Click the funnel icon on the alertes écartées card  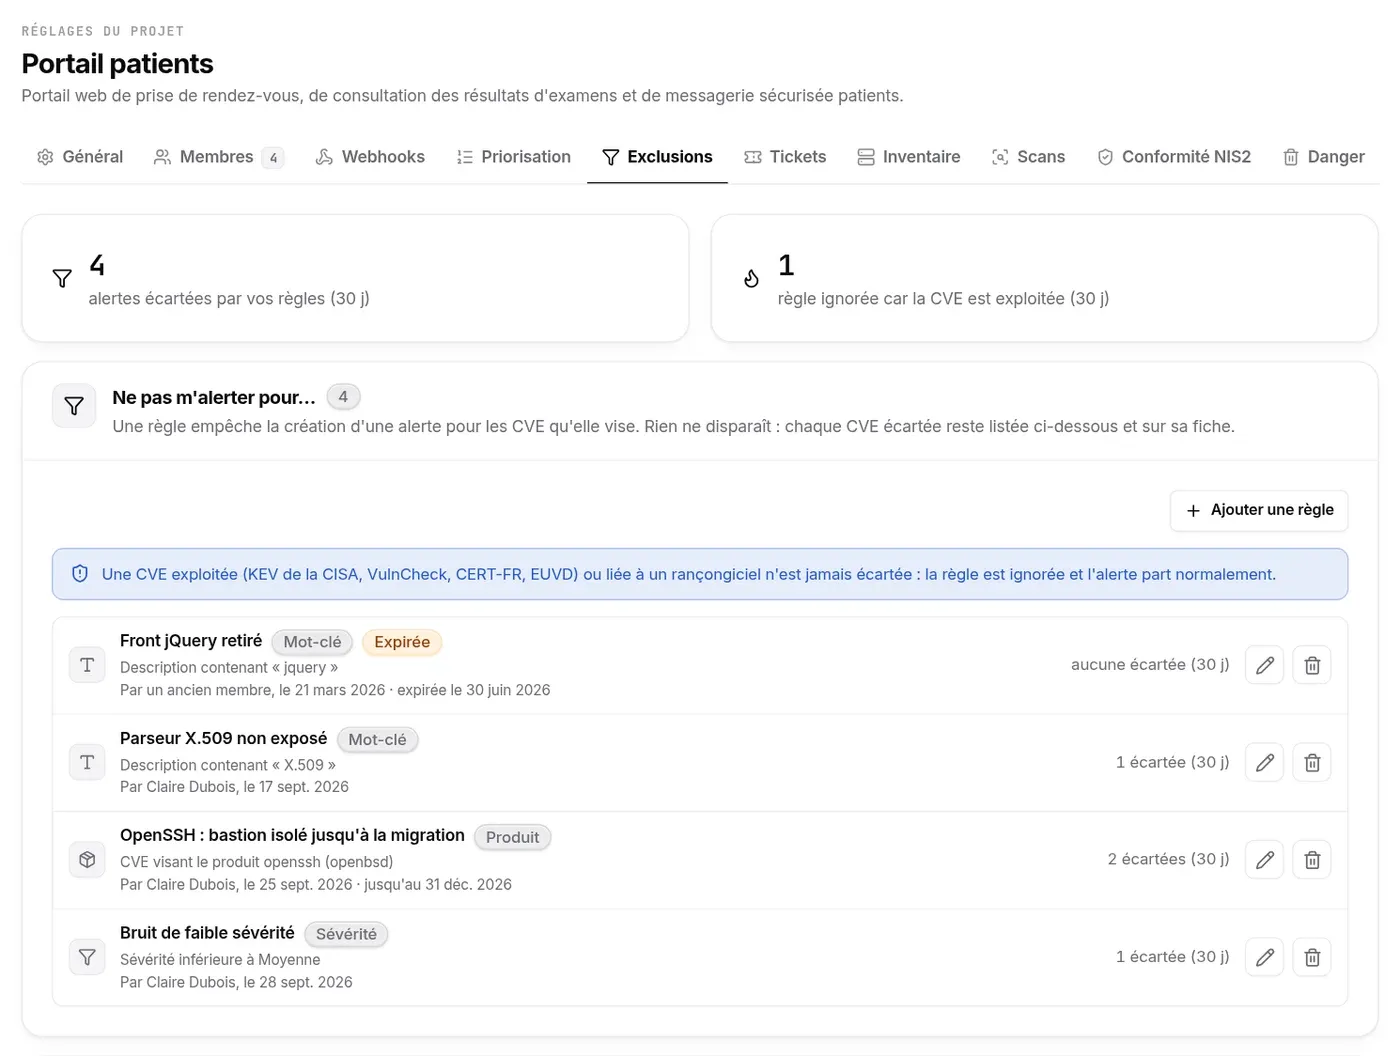62,279
